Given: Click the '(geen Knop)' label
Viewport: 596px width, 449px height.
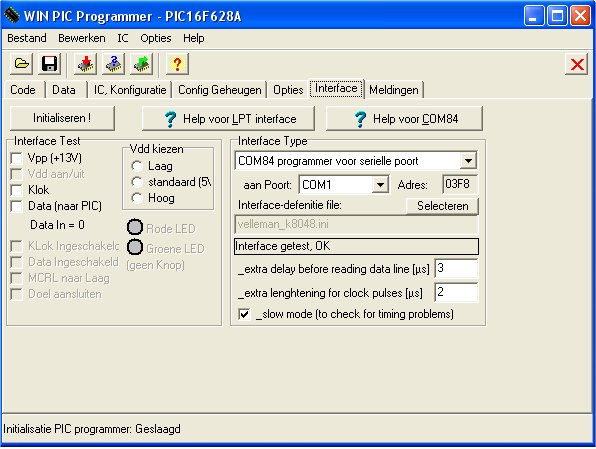Looking at the screenshot, I should (x=155, y=265).
